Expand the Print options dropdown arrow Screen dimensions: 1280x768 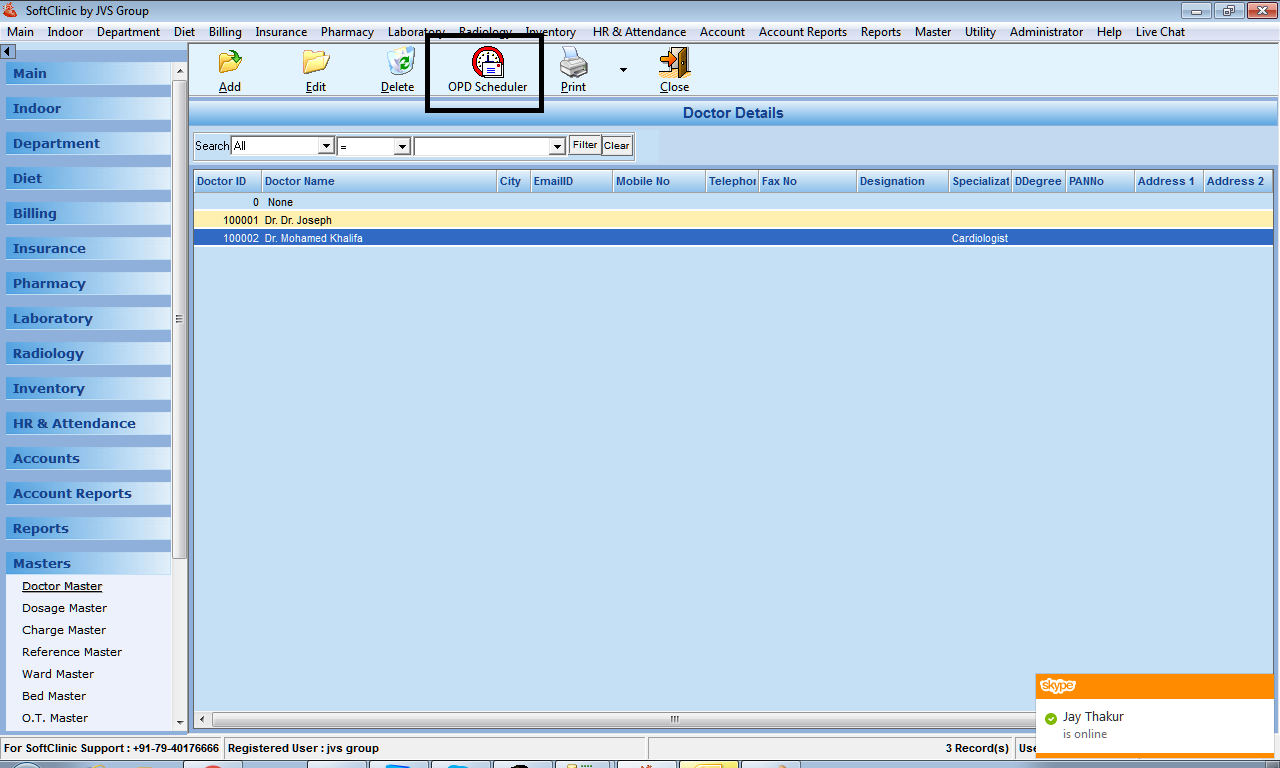(x=623, y=70)
